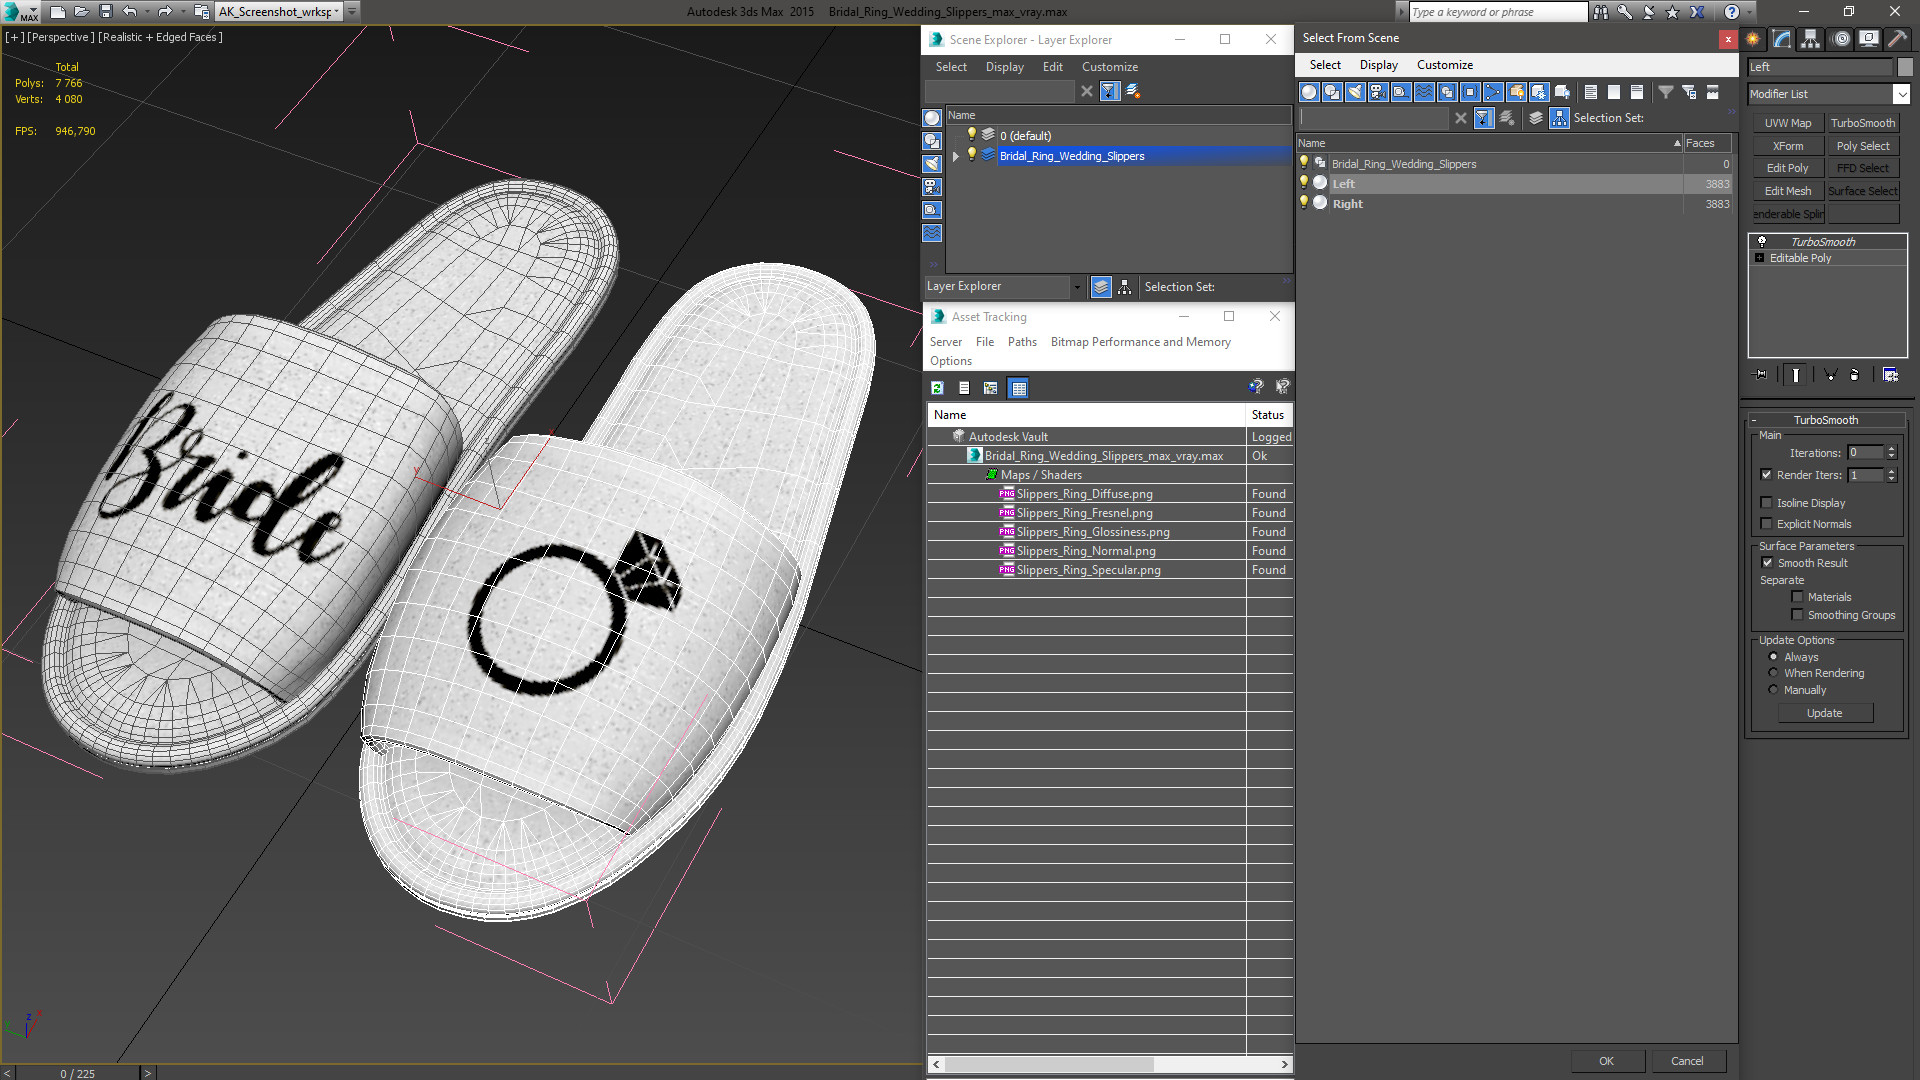
Task: Open the Motion command panel tab
Action: point(1840,39)
